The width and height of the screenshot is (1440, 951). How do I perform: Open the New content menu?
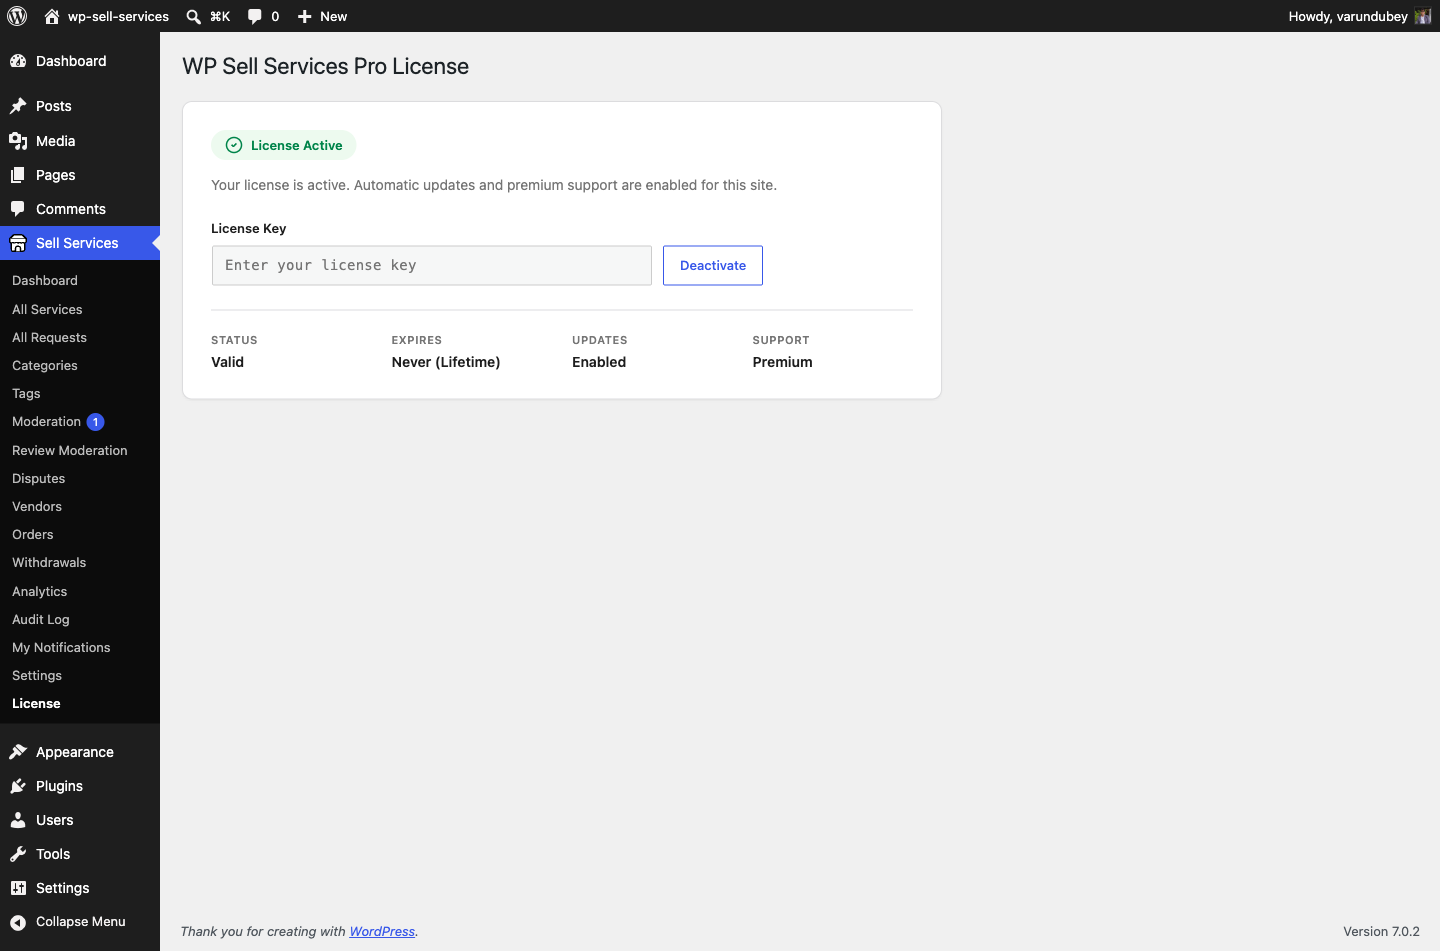point(322,16)
